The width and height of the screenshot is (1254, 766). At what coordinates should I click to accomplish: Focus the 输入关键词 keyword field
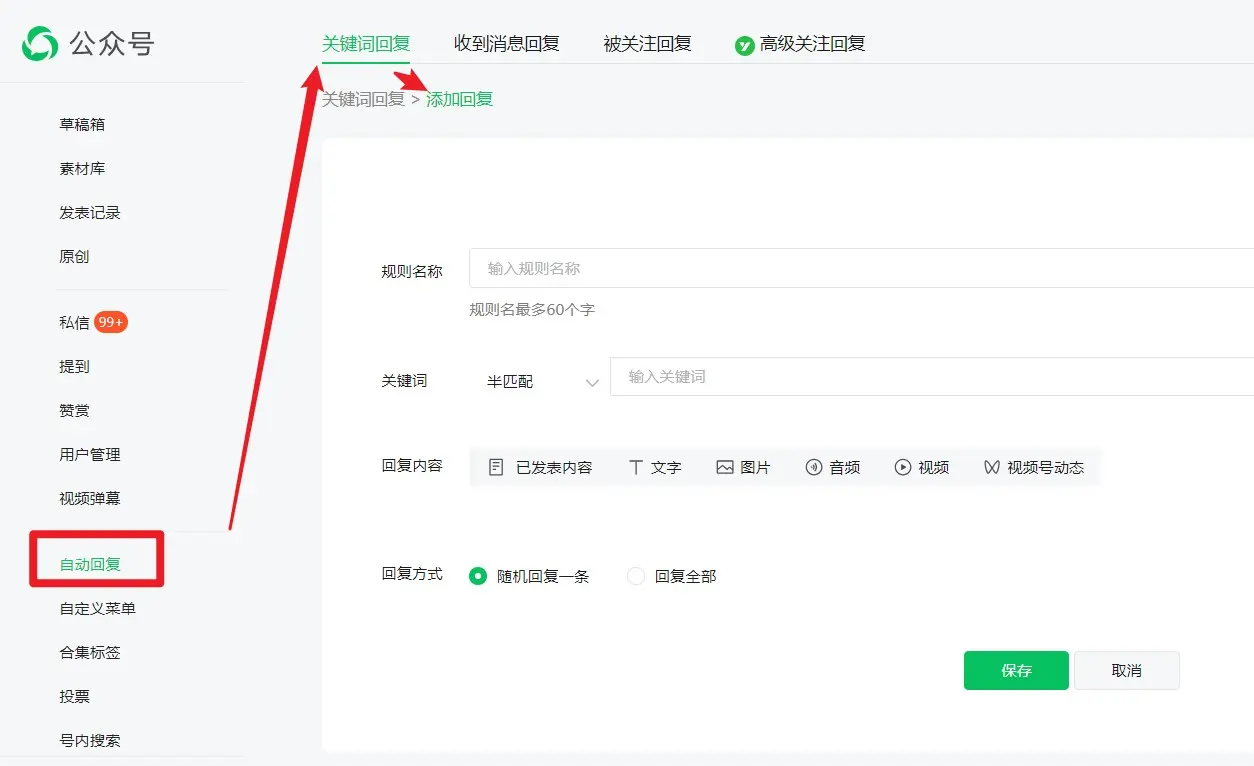pos(930,377)
